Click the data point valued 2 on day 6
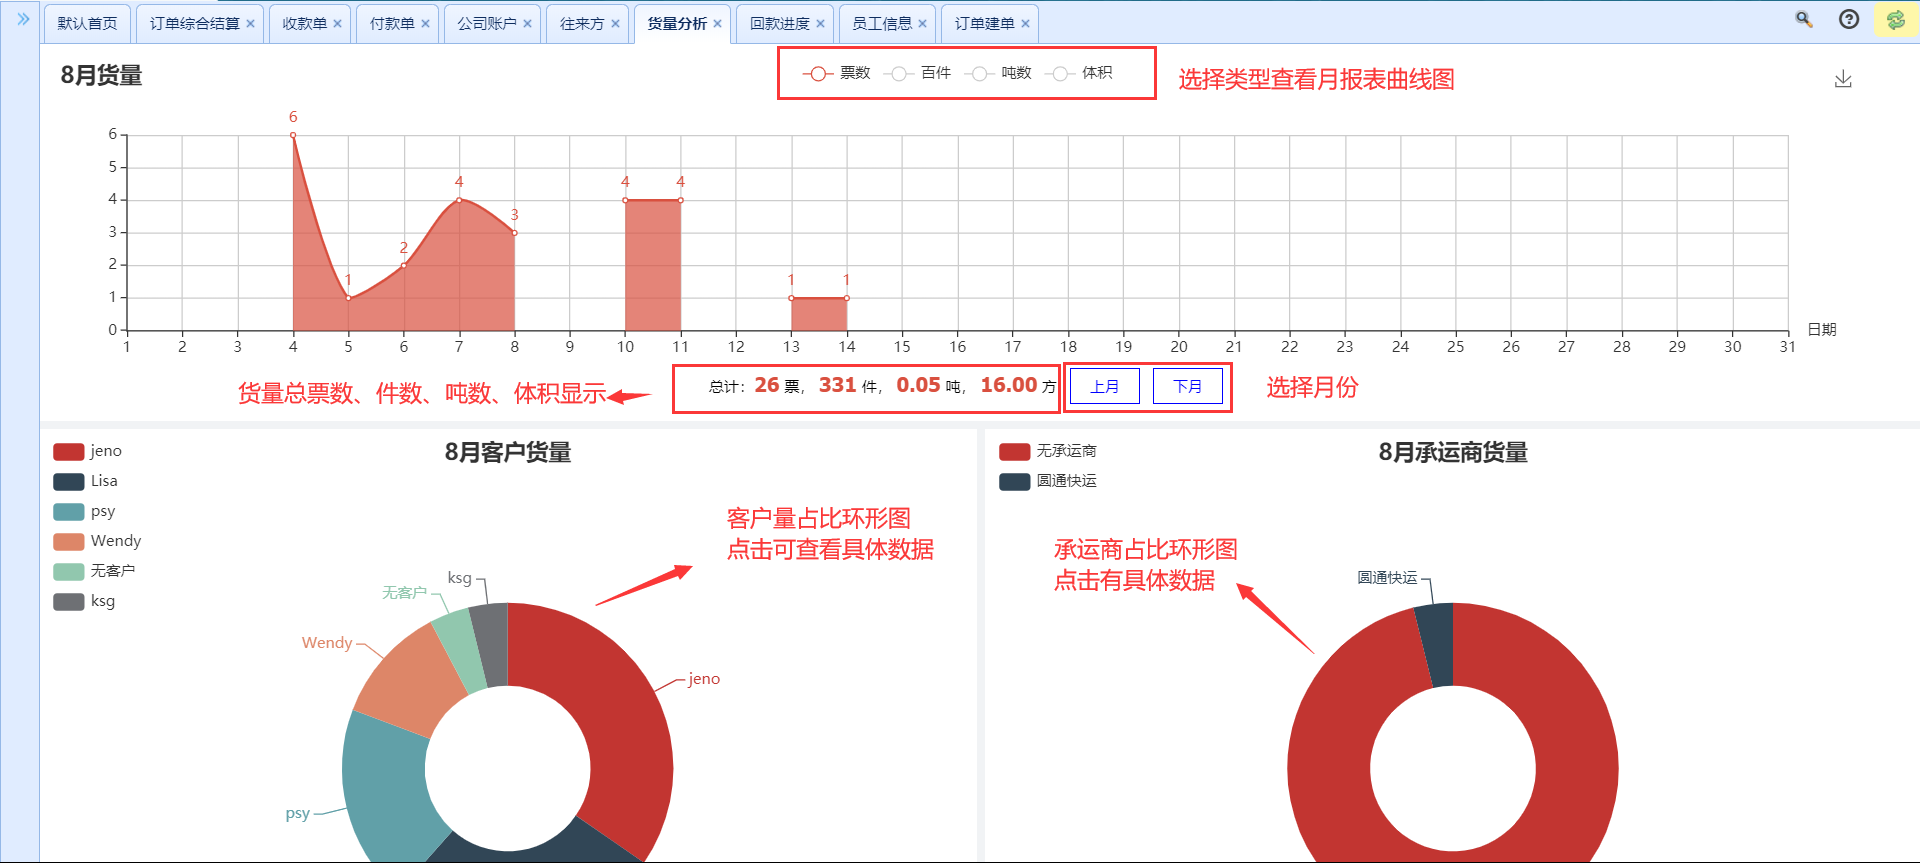 pos(404,265)
